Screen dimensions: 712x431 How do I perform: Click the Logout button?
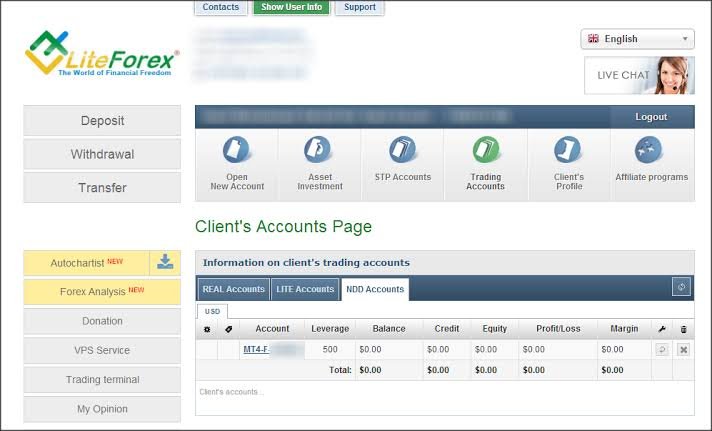[x=651, y=117]
